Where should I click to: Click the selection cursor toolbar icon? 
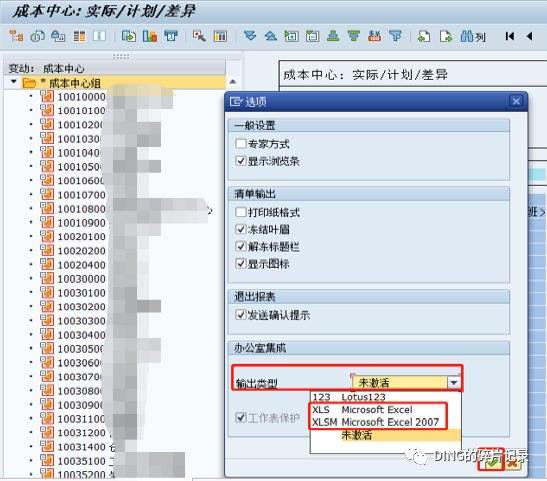199,36
